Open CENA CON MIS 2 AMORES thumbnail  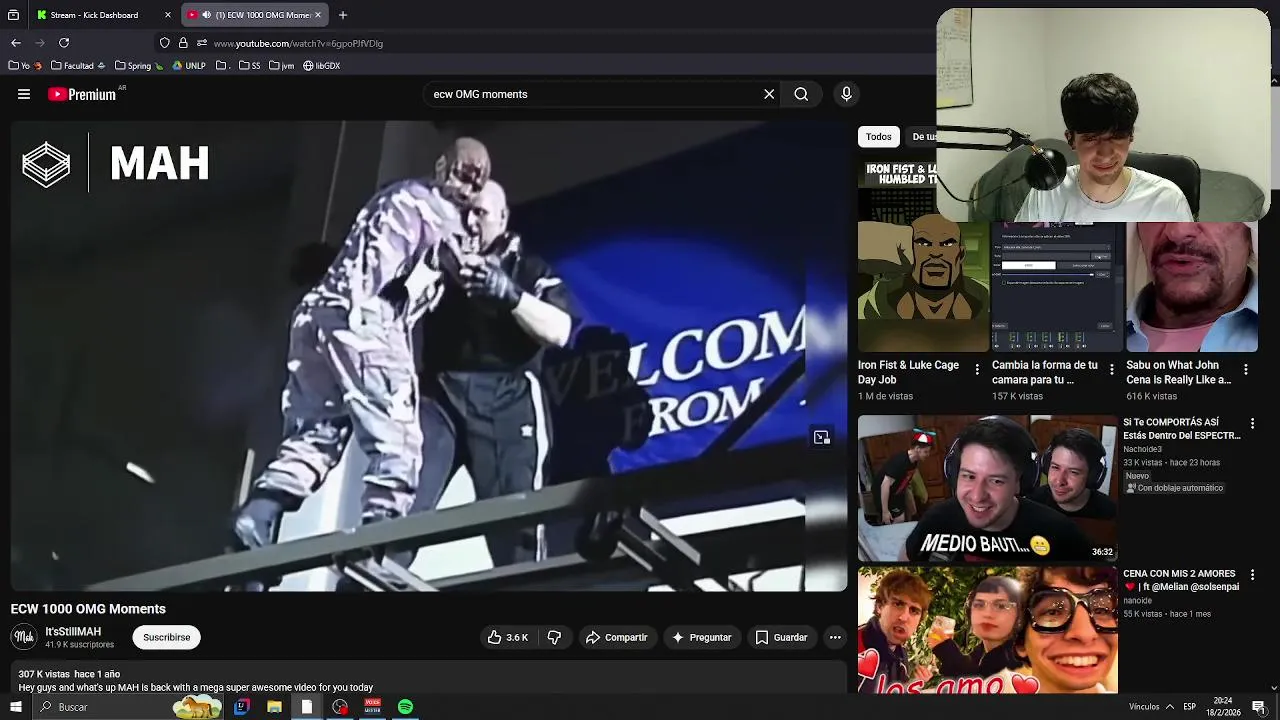(x=987, y=630)
